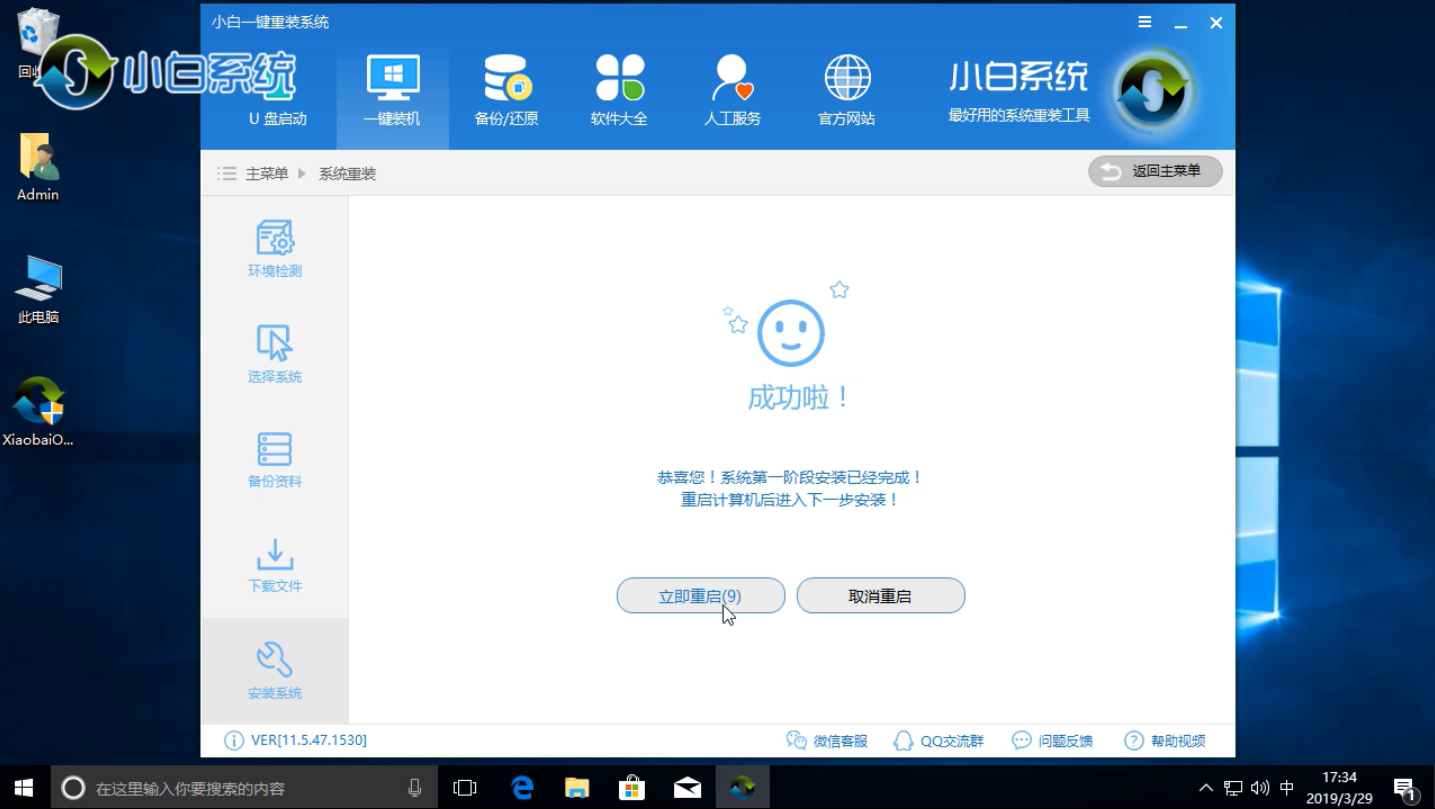Open the QQ交流群 link

click(938, 741)
